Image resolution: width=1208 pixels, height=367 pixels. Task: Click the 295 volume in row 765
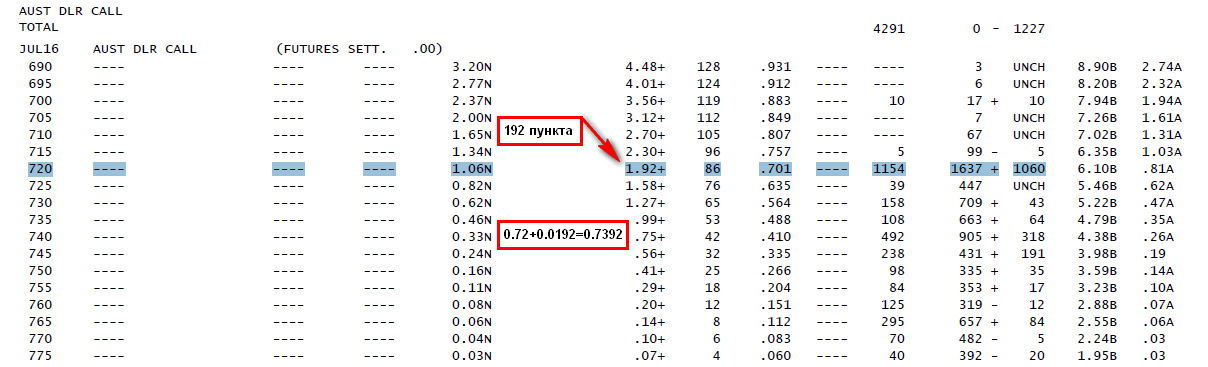(893, 321)
